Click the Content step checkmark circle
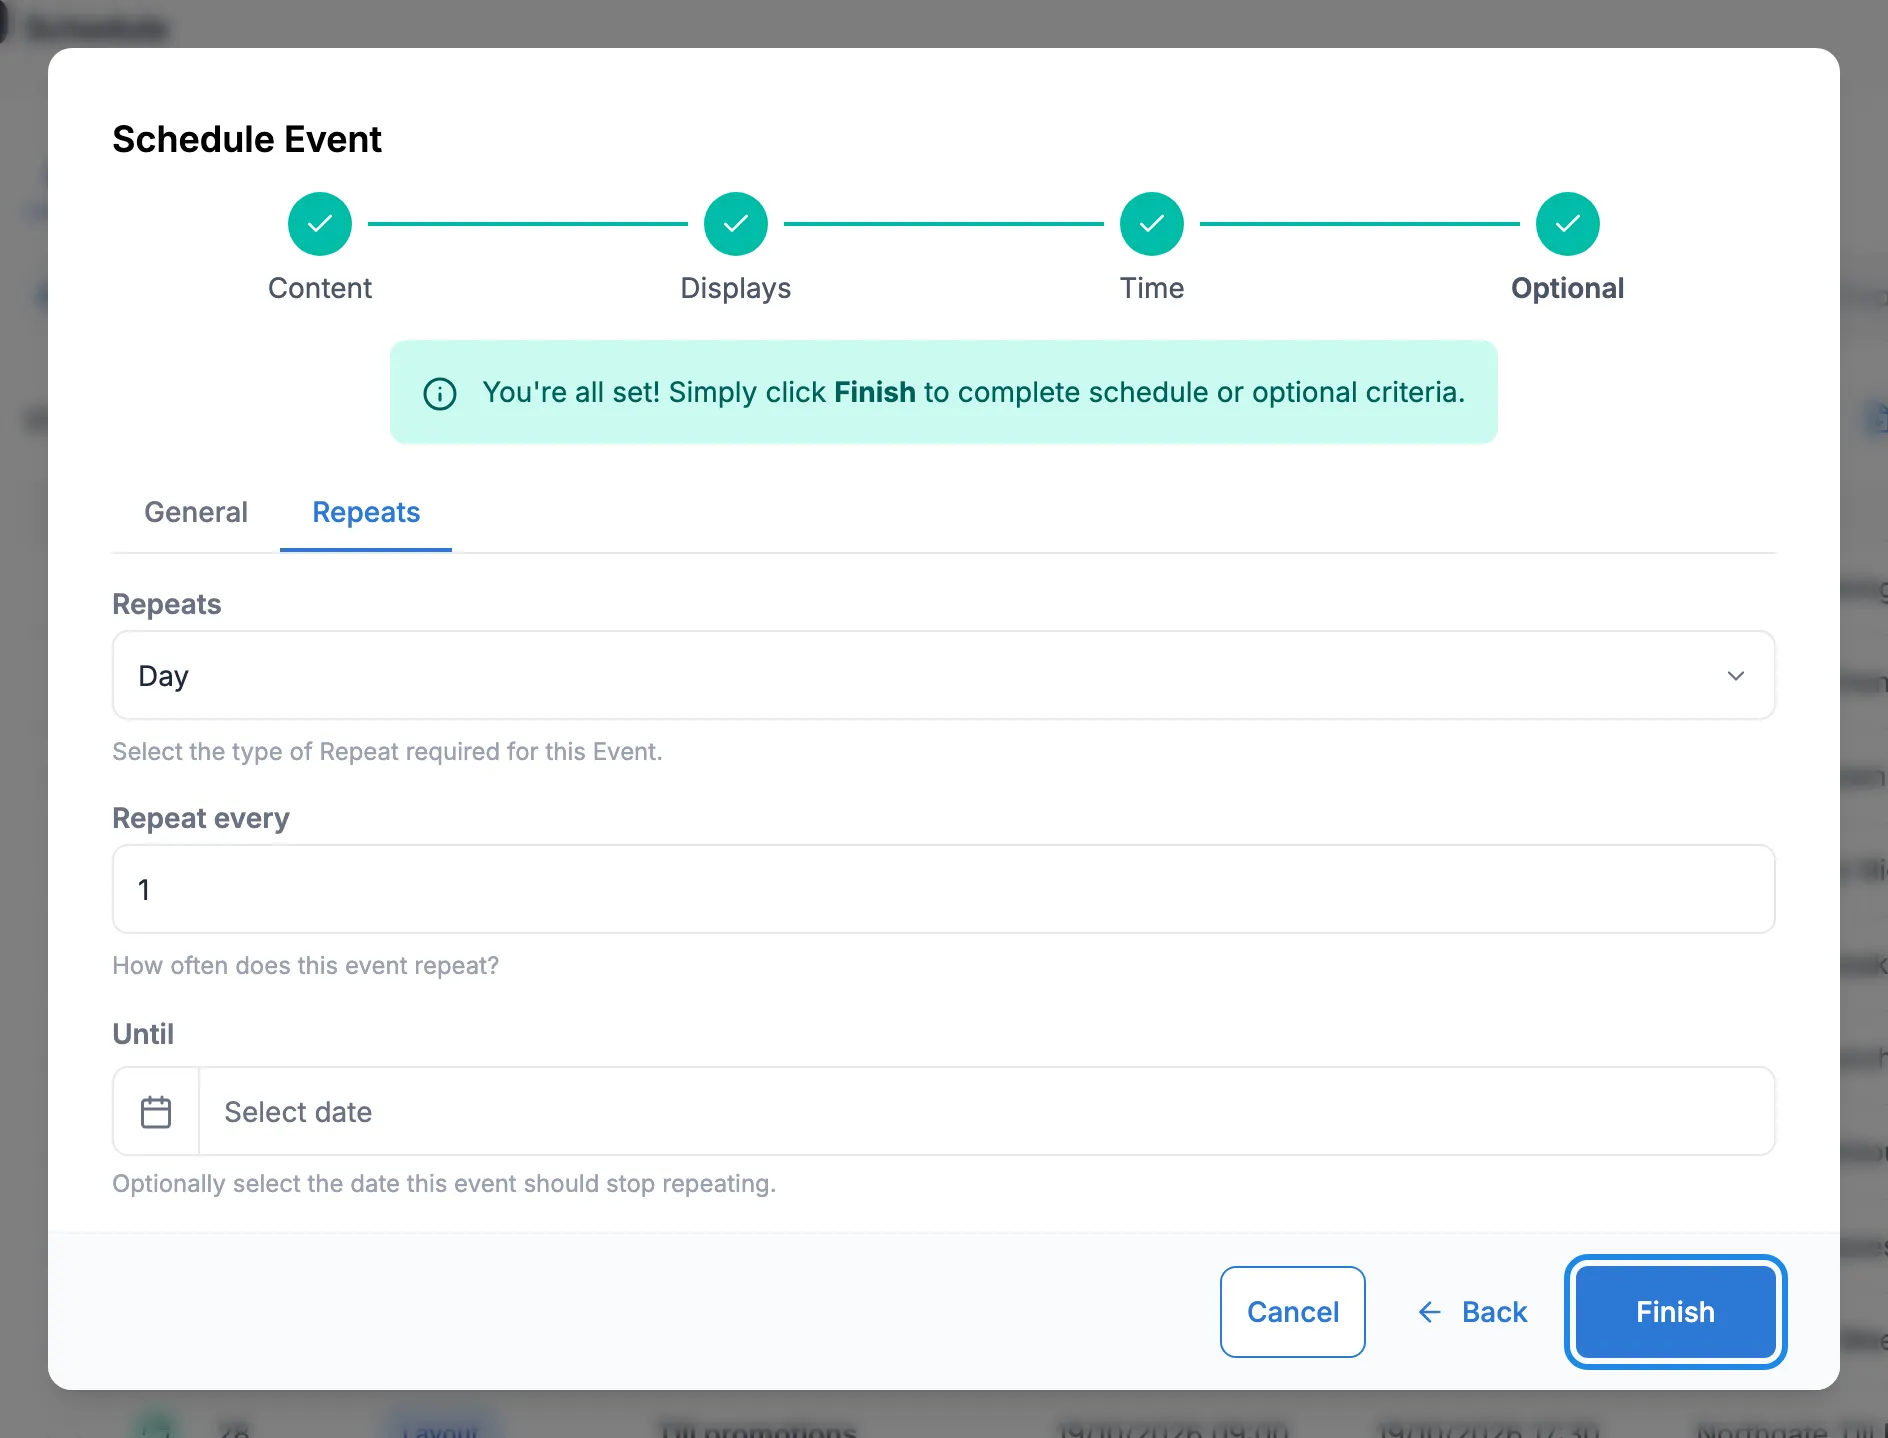 click(320, 224)
